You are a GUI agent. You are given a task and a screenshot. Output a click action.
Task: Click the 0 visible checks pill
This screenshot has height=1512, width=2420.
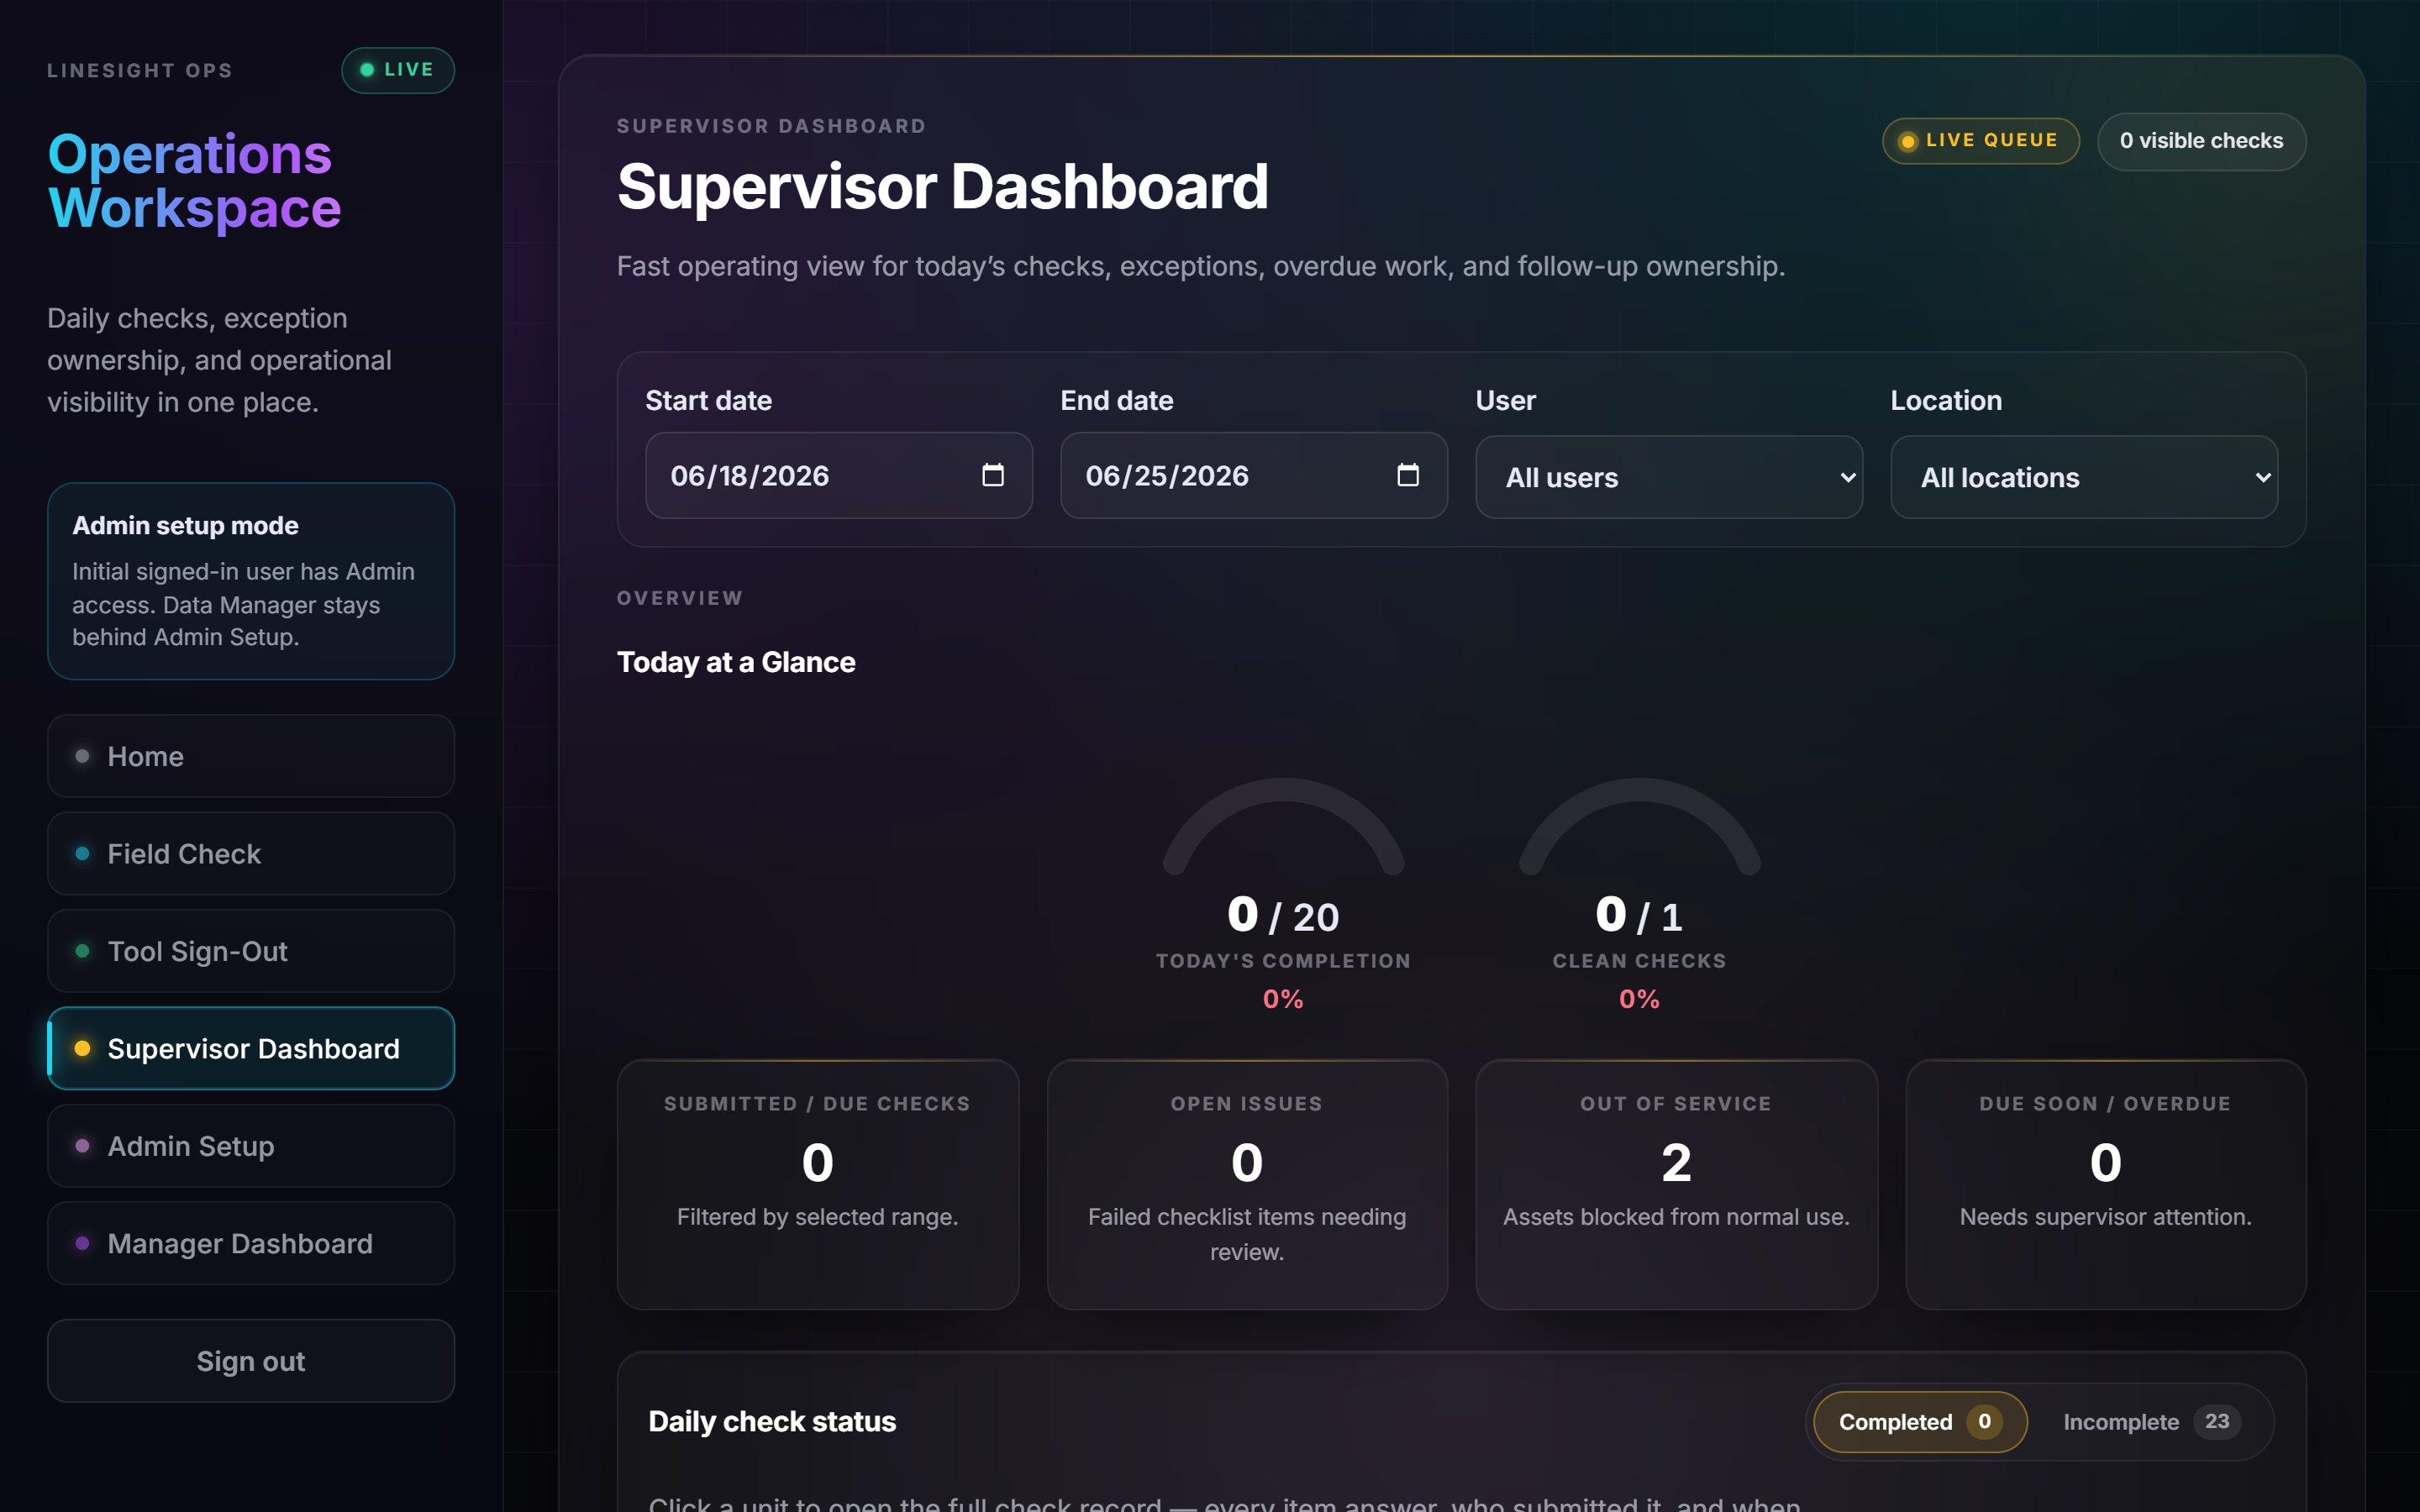[x=2201, y=141]
